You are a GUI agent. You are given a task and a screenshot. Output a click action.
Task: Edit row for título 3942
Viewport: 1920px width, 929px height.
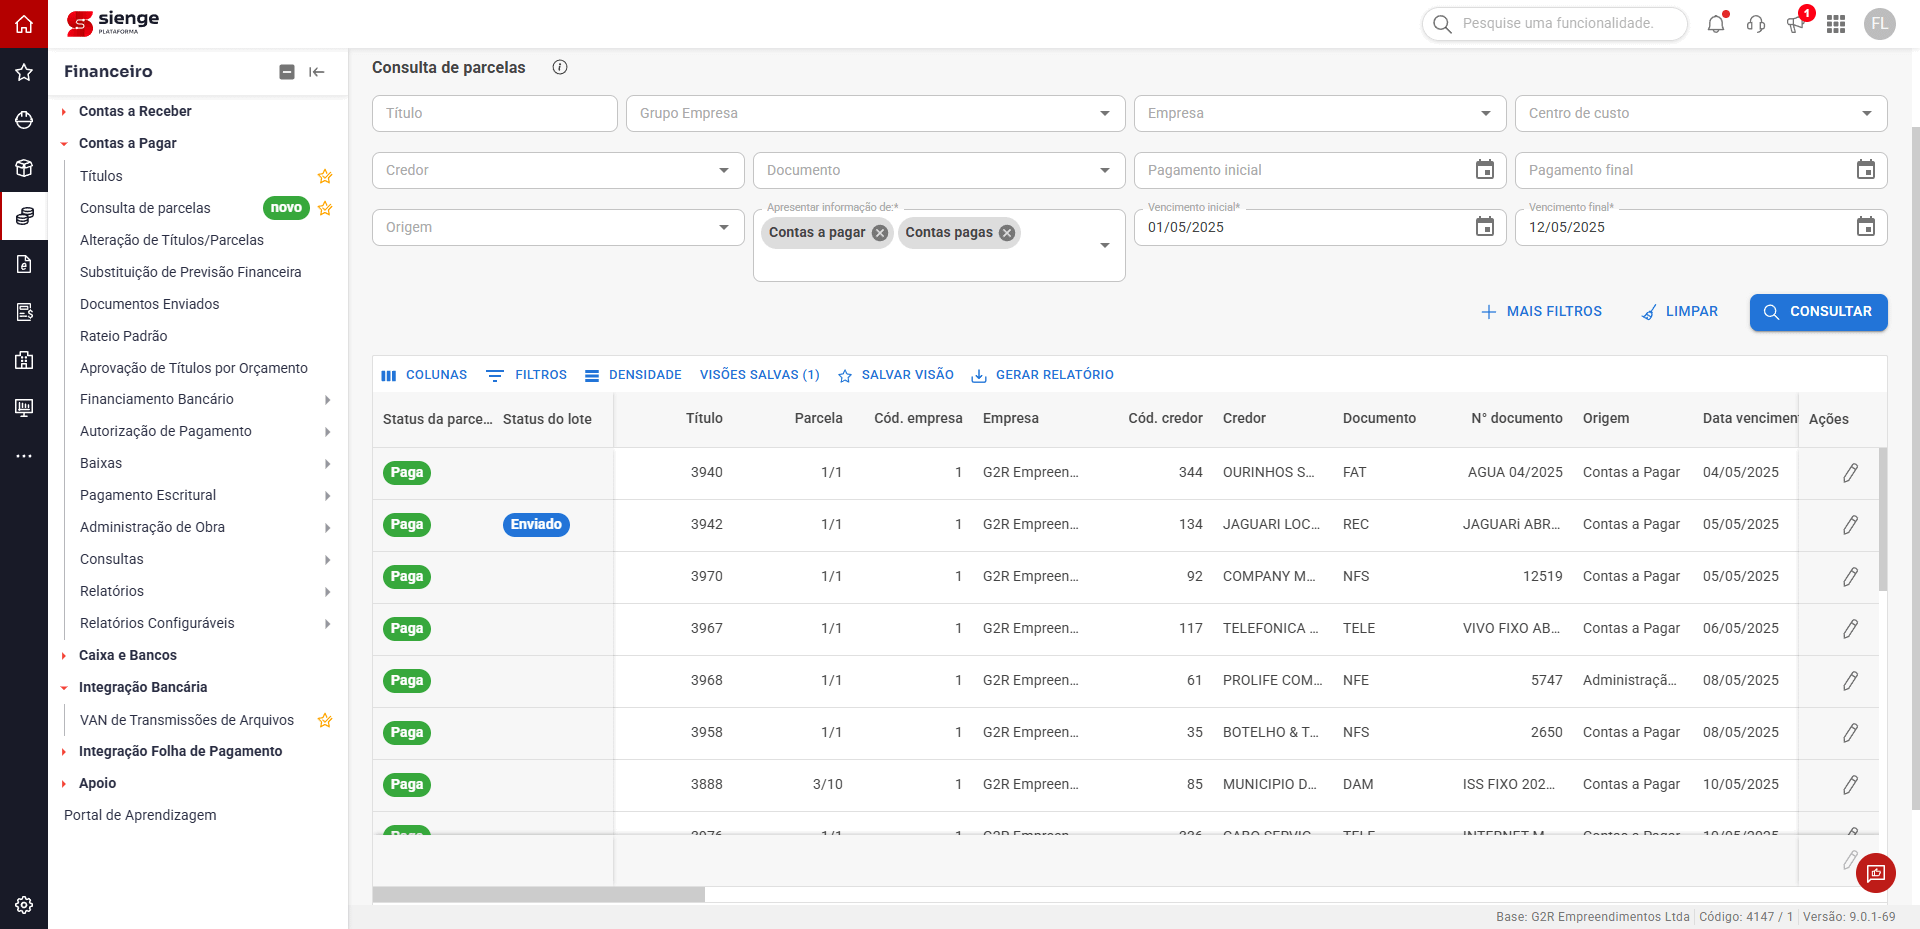tap(1851, 525)
